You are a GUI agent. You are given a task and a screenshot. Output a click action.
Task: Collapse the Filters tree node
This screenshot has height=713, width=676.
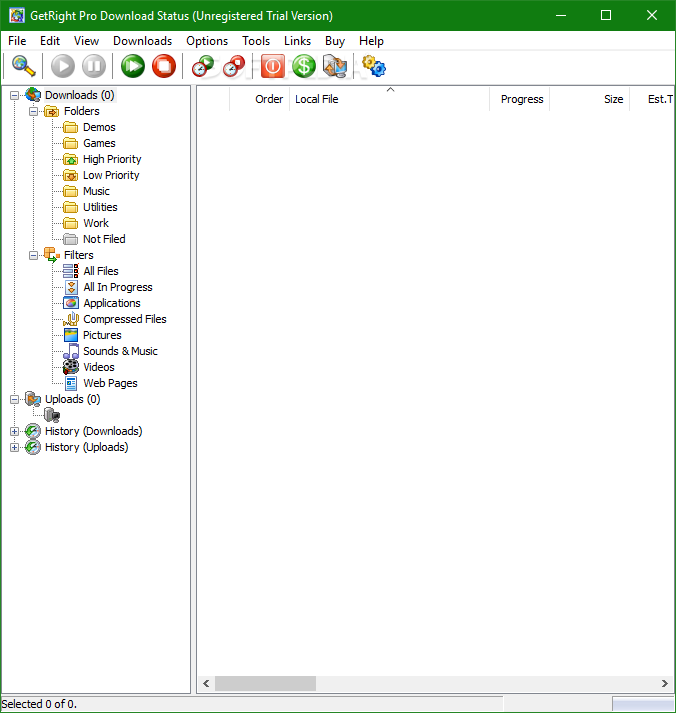coord(34,256)
